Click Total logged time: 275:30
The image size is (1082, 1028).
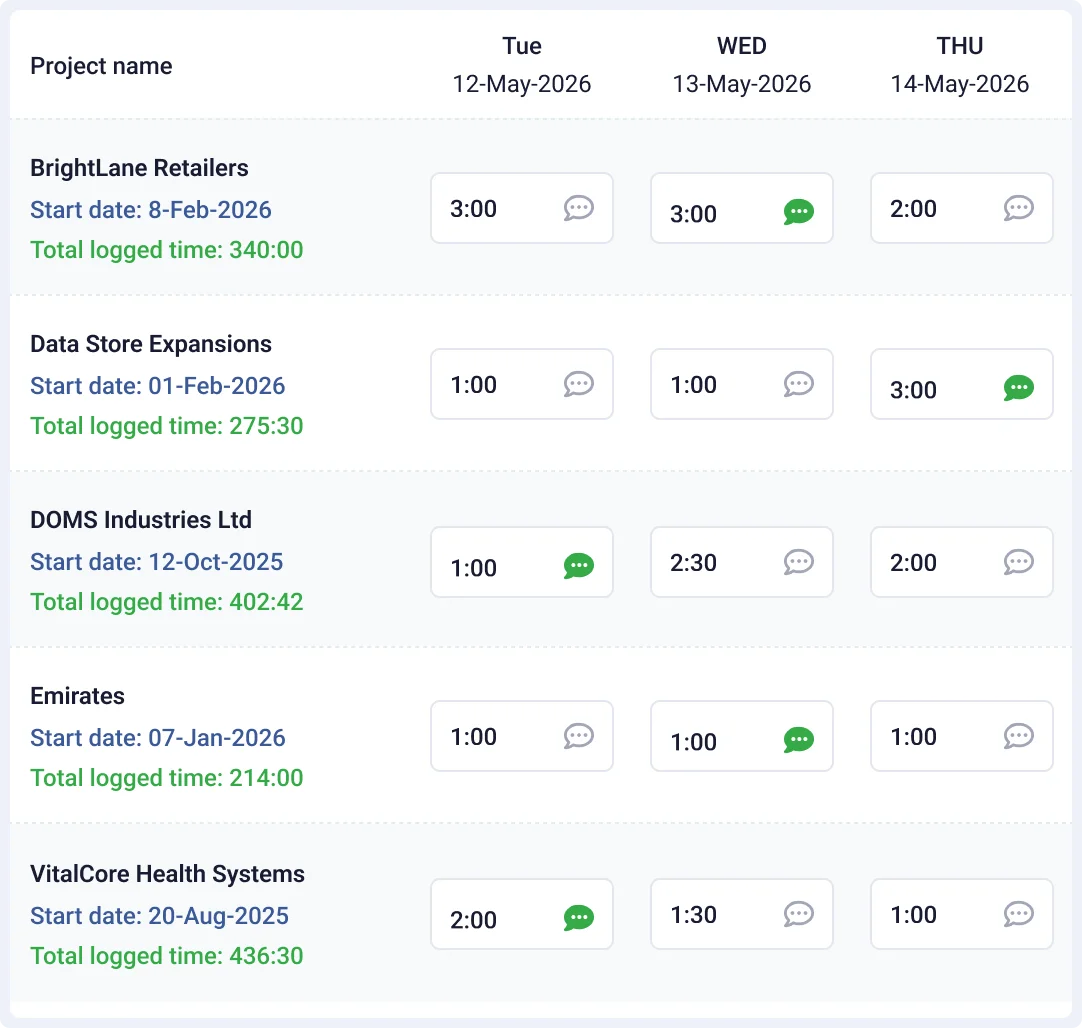click(167, 426)
